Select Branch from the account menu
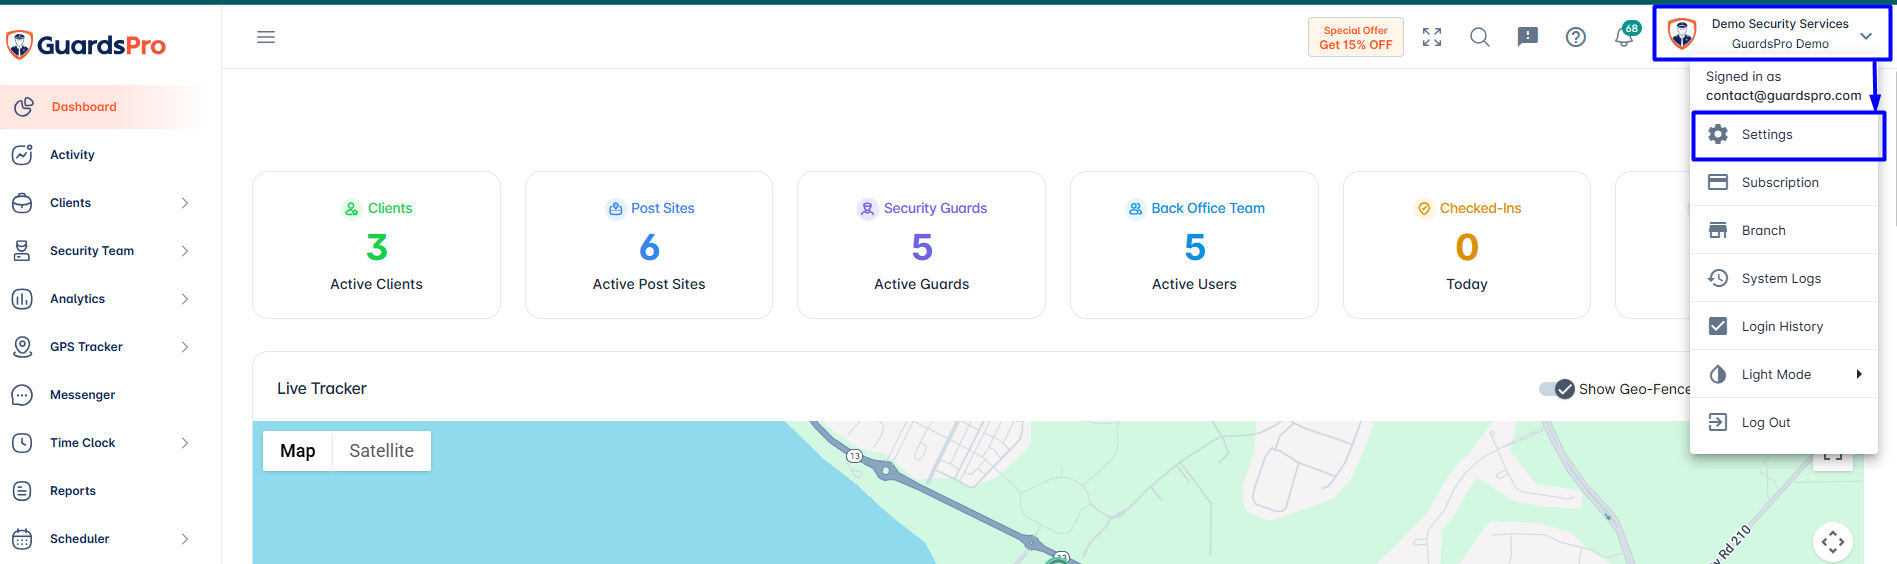Viewport: 1897px width, 564px height. (x=1784, y=230)
